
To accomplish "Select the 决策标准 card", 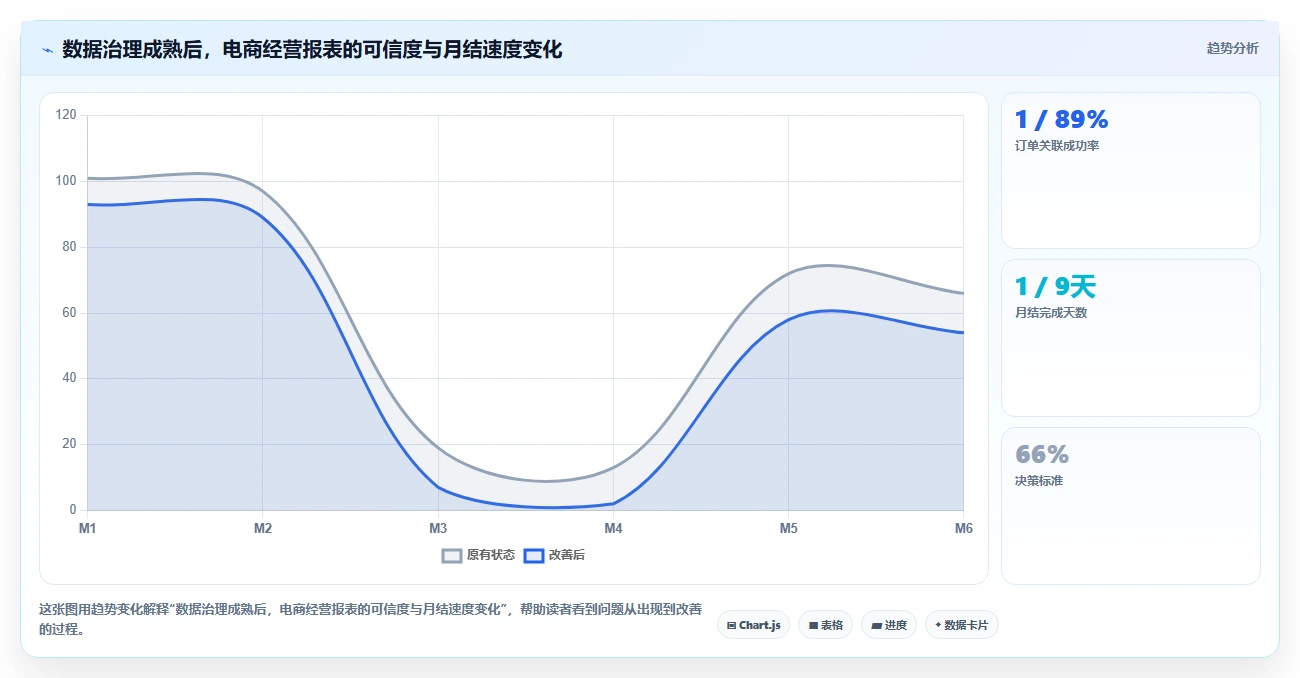I will (x=1131, y=506).
